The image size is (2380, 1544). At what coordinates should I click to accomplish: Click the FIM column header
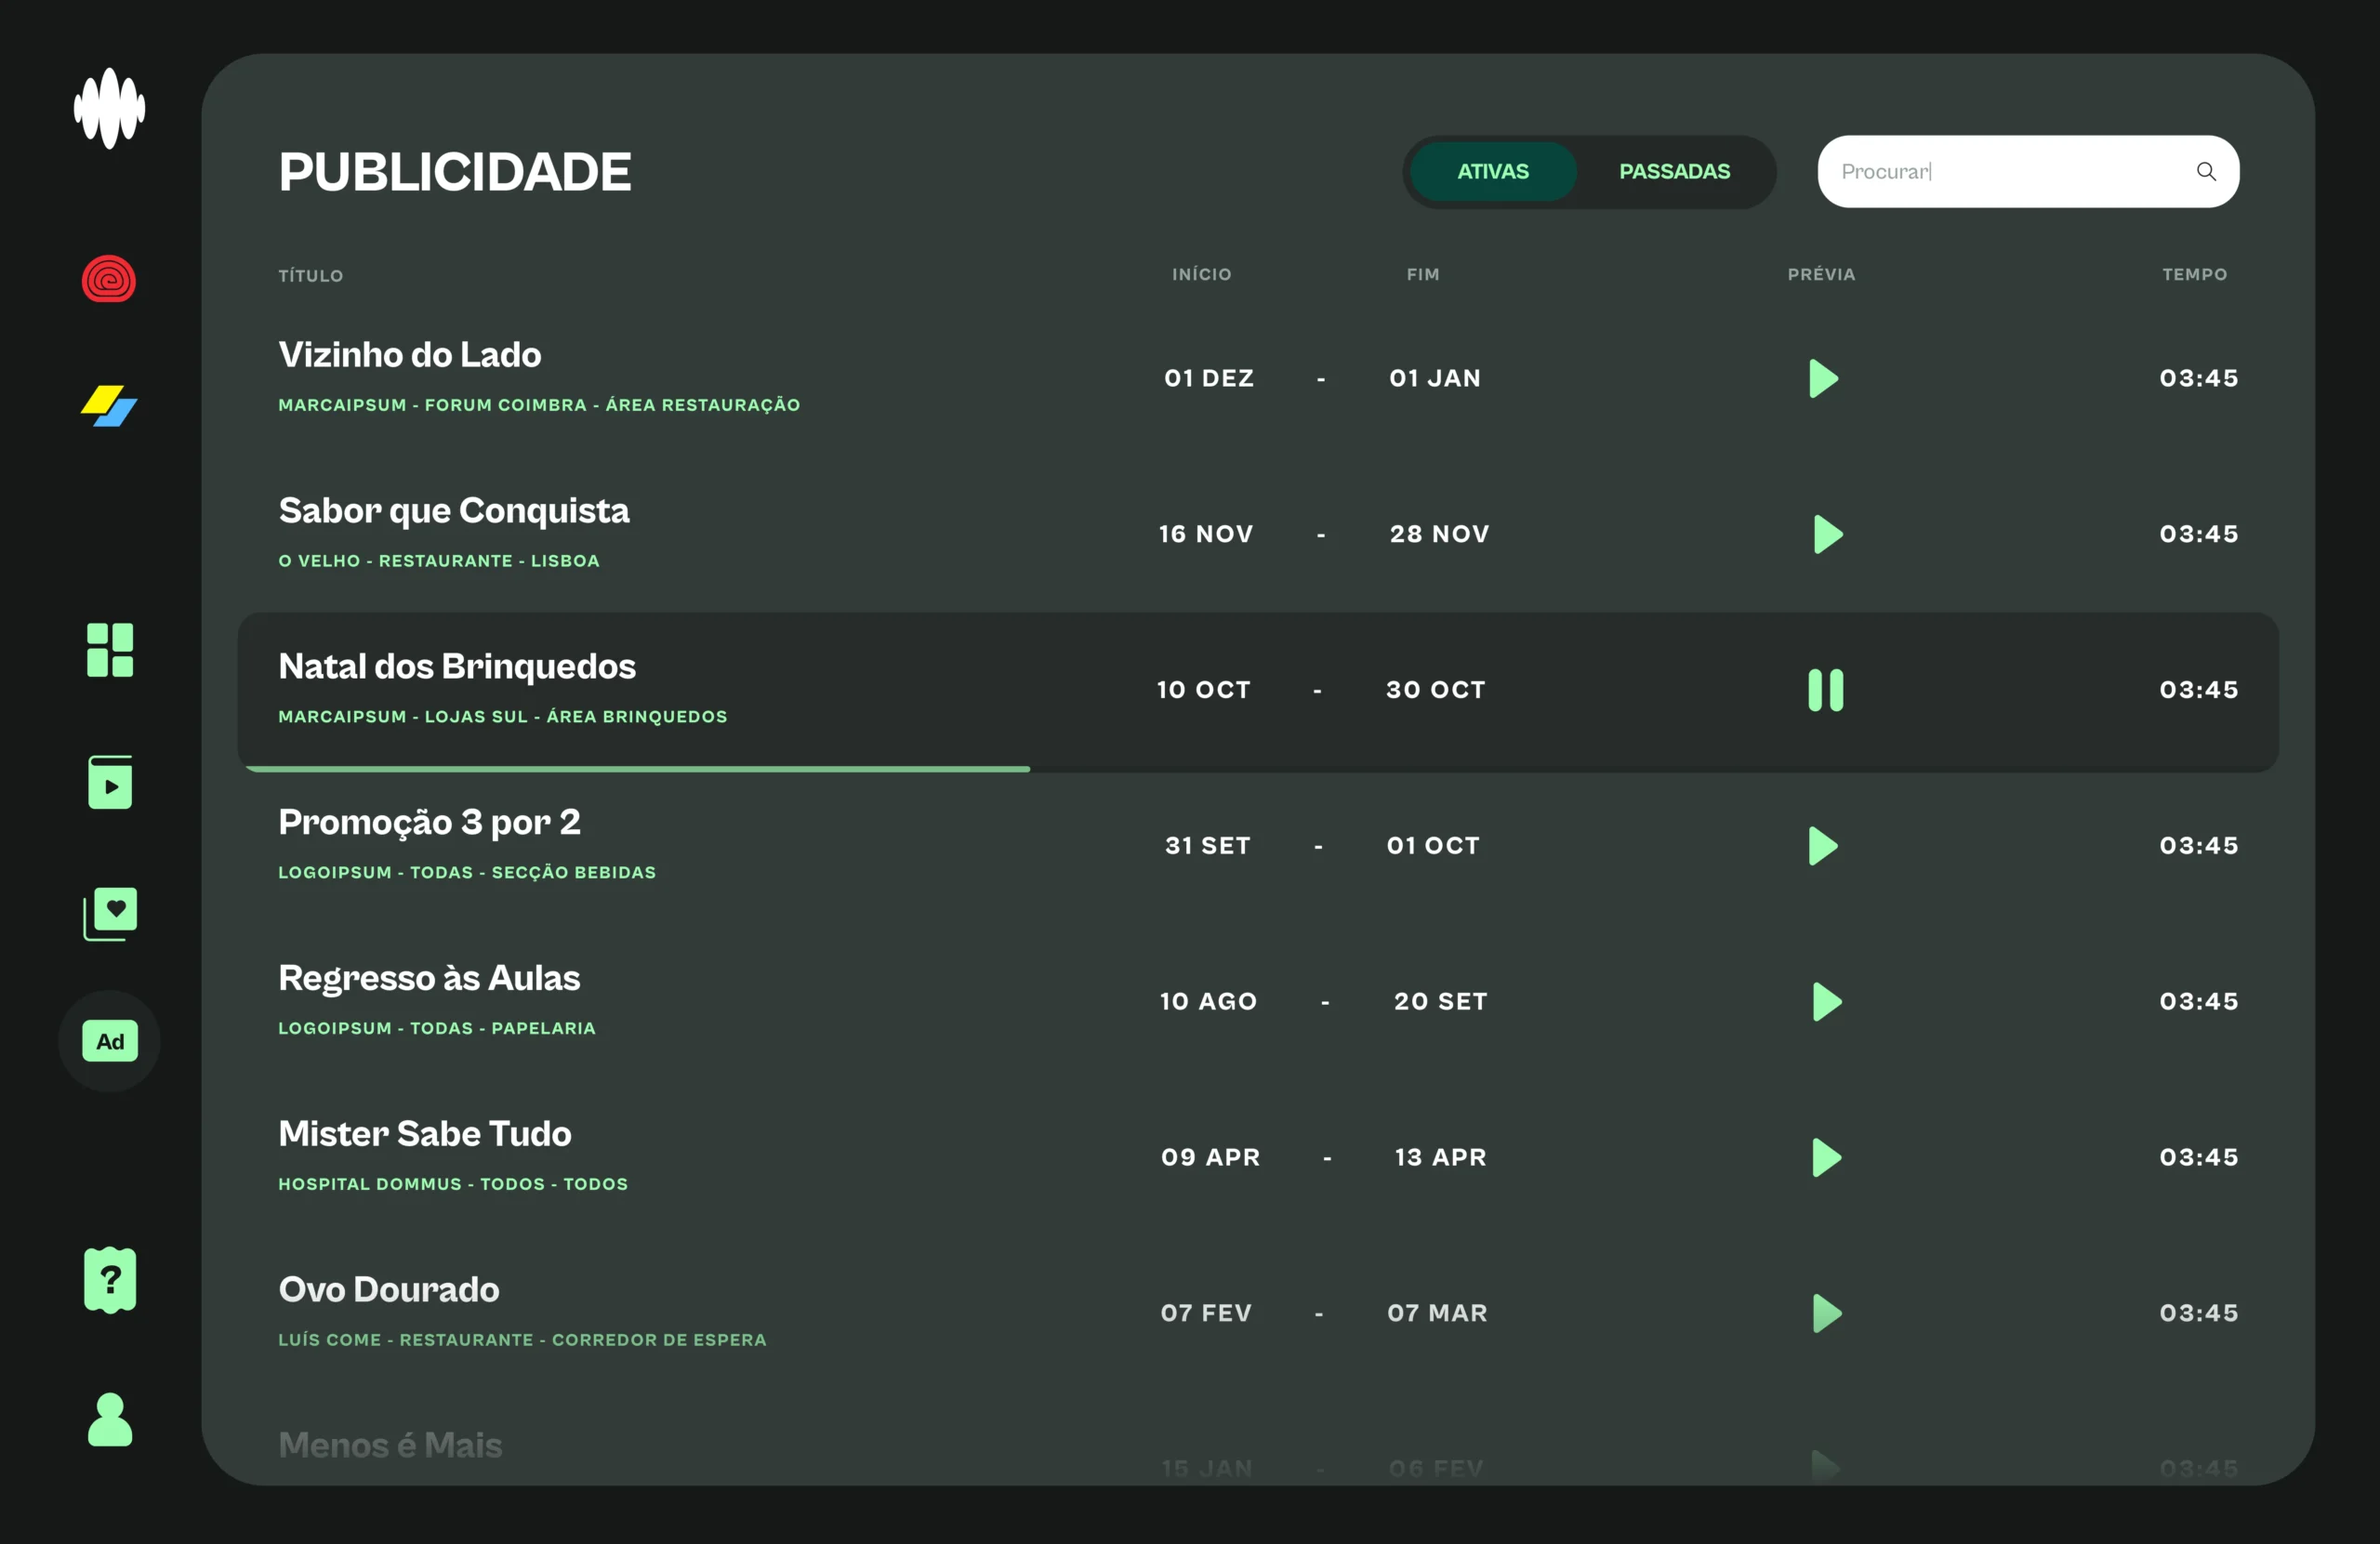click(1423, 274)
